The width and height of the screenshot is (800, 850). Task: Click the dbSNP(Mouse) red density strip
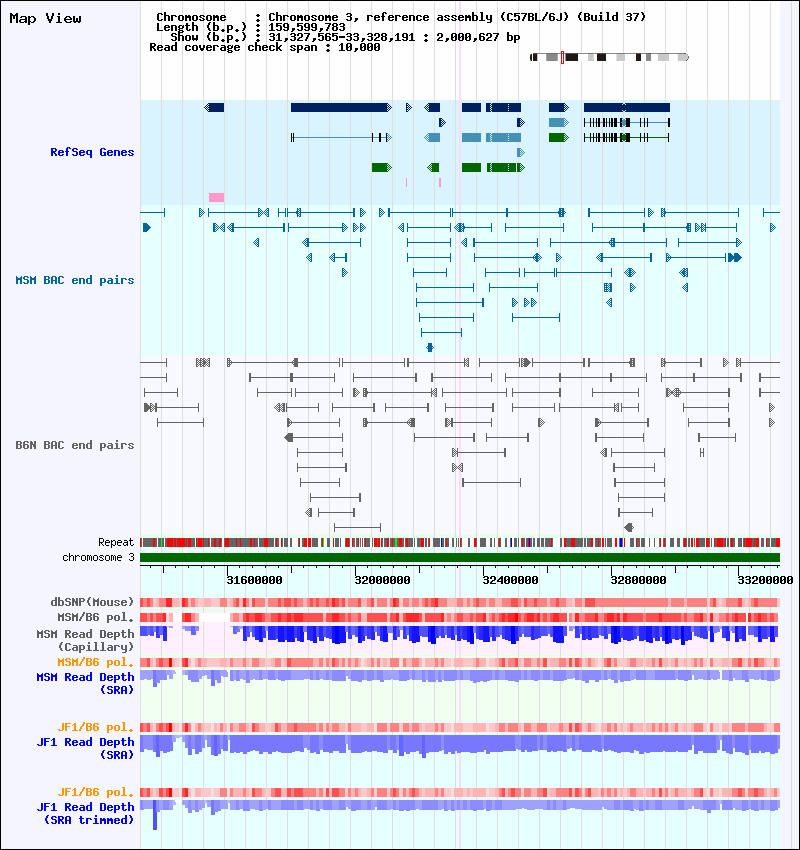click(460, 602)
